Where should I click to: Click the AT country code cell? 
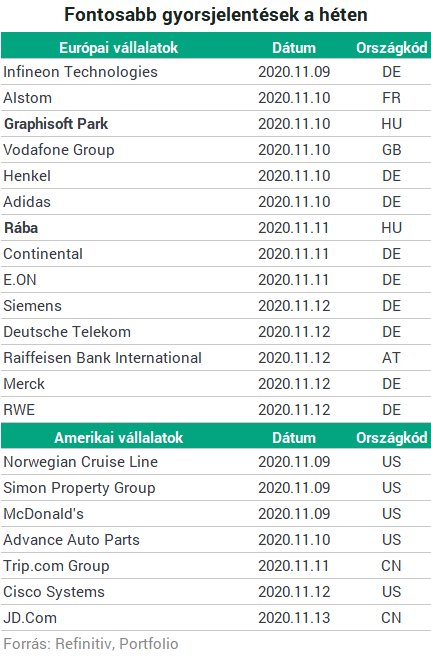pos(391,358)
